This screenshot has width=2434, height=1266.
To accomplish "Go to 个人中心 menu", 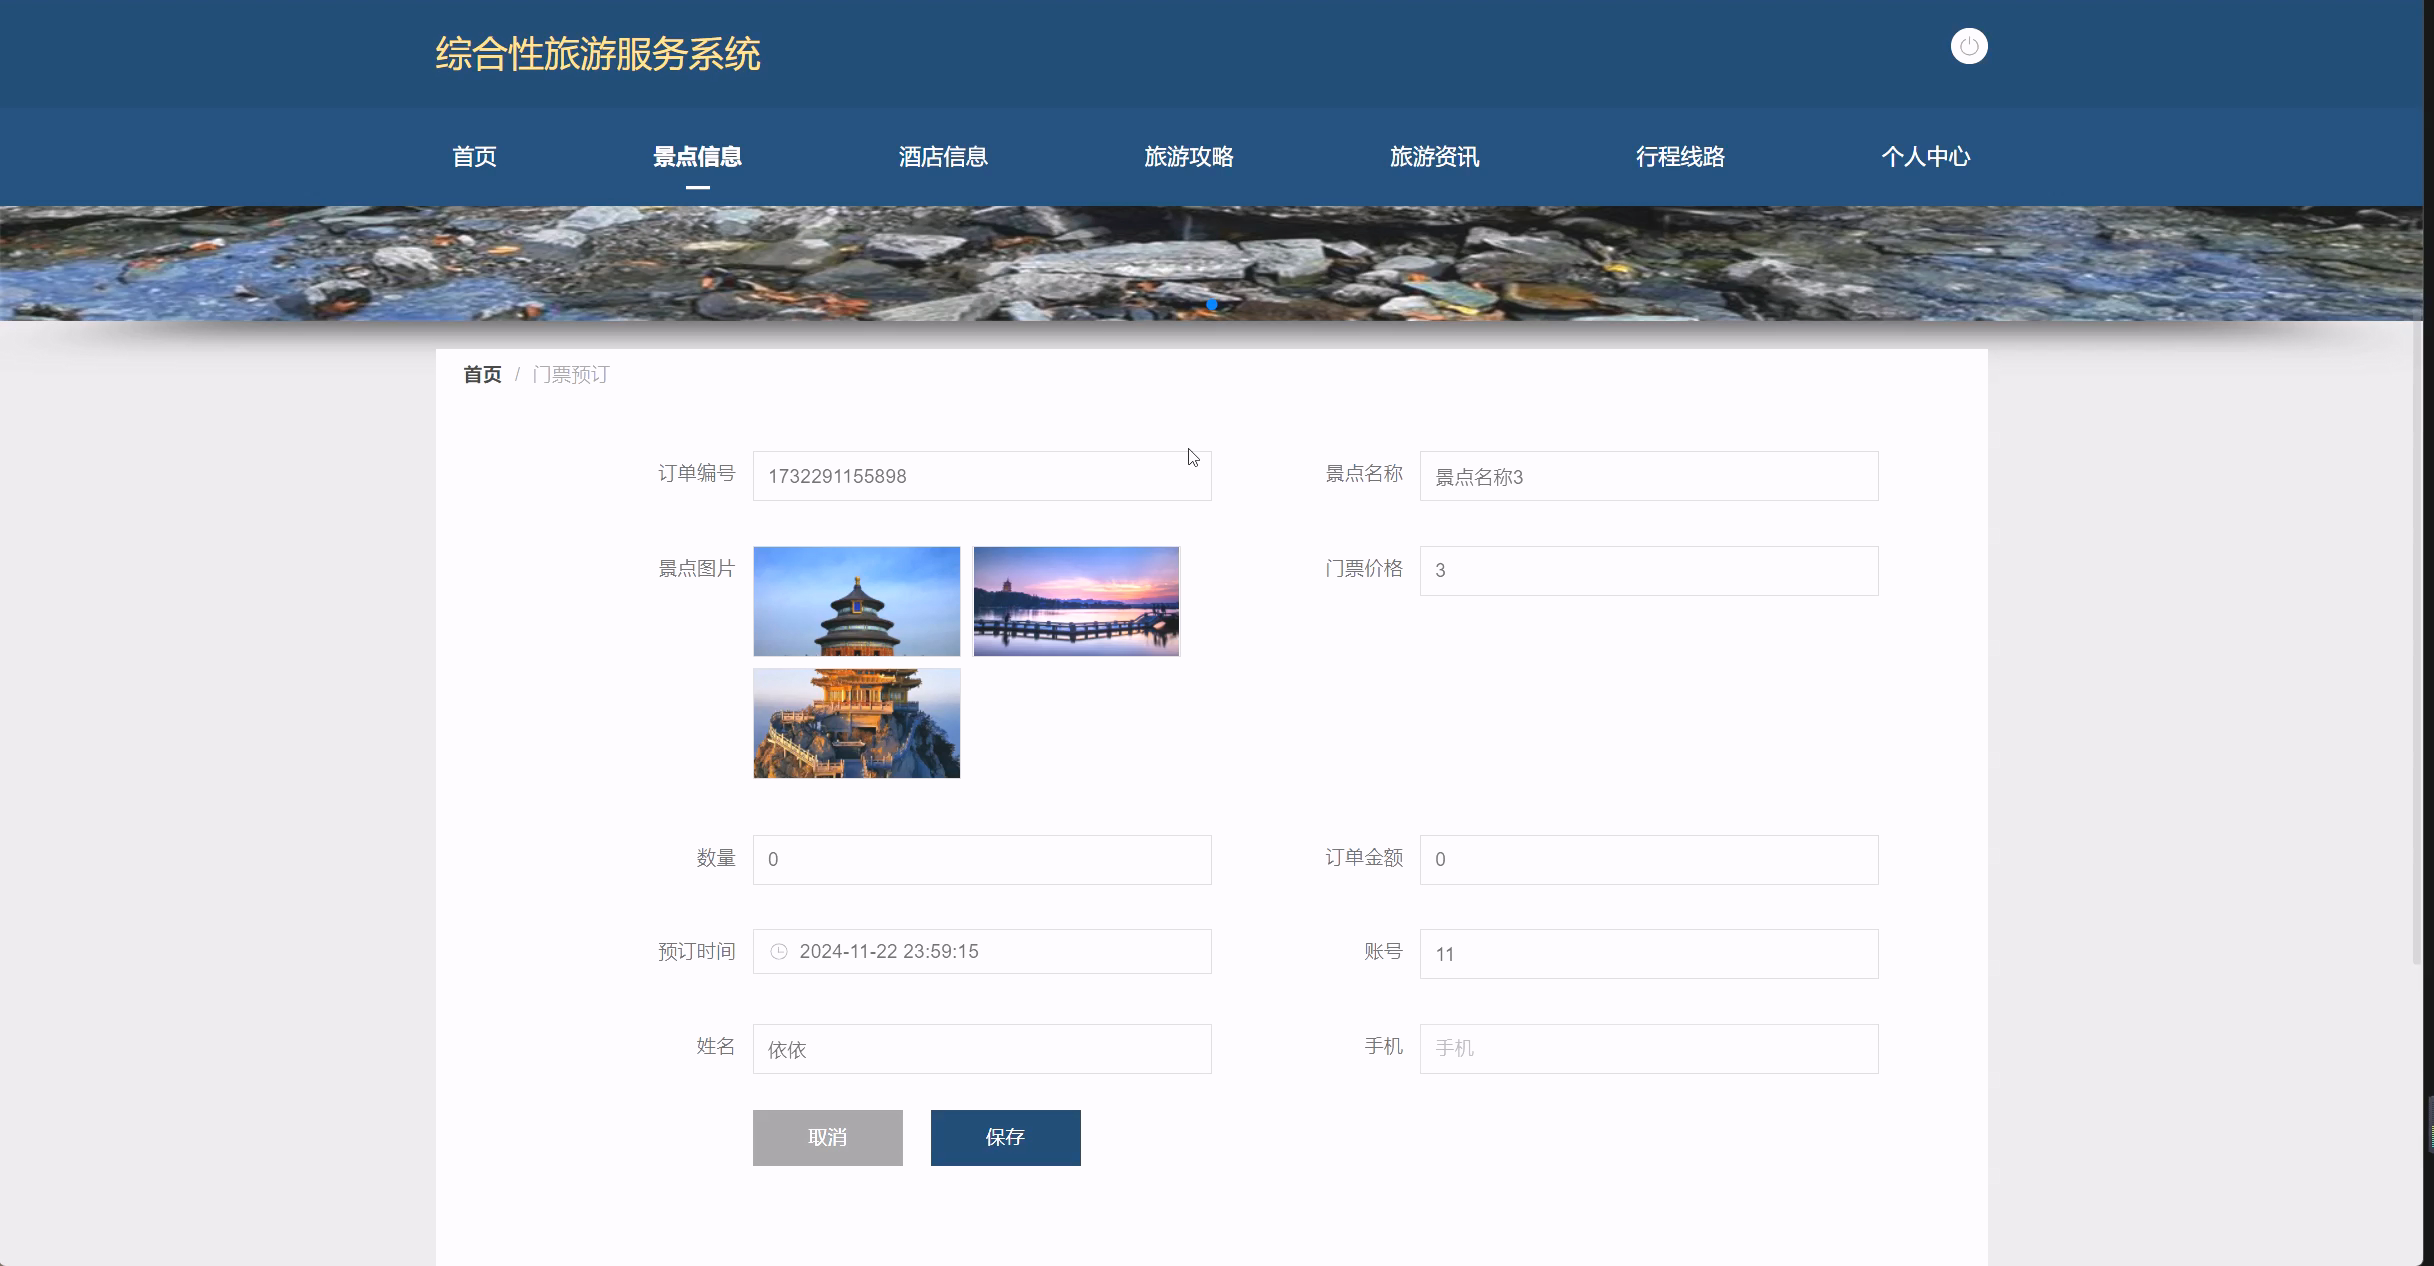I will tap(1926, 157).
